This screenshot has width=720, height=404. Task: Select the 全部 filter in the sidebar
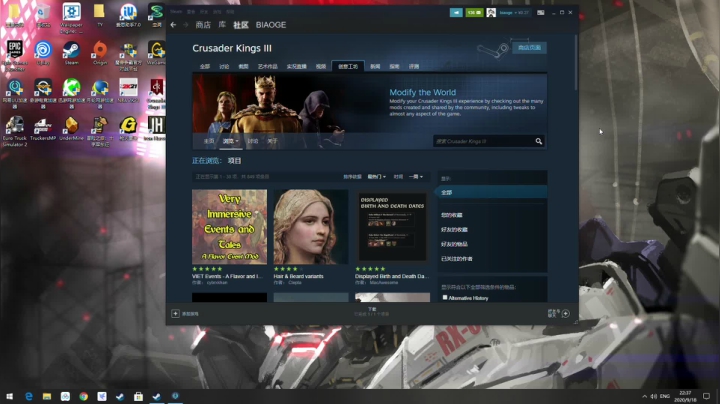[x=491, y=192]
